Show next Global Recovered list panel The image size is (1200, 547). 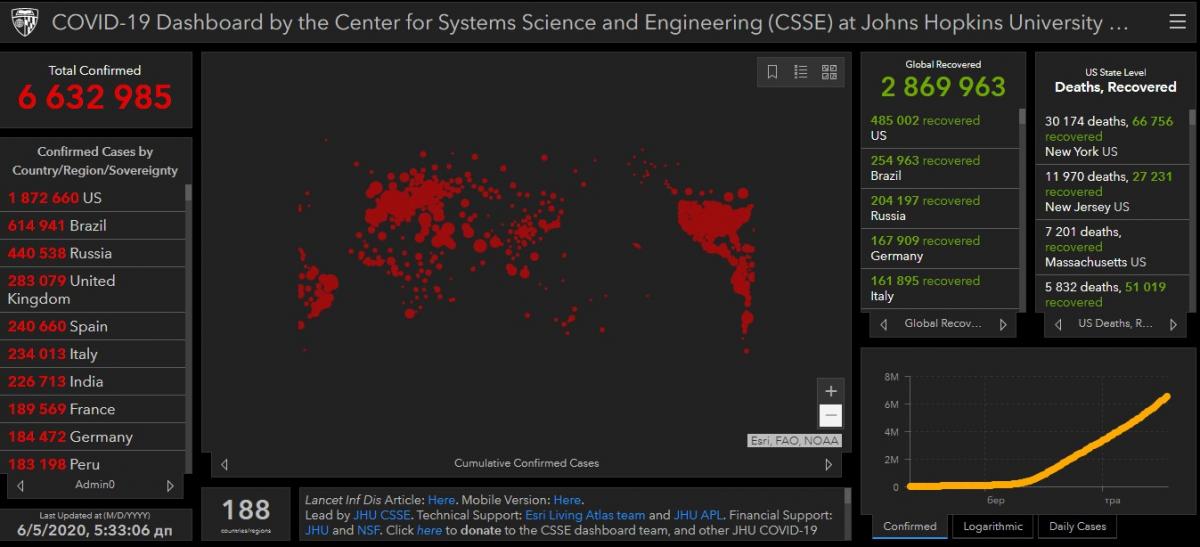[1003, 324]
